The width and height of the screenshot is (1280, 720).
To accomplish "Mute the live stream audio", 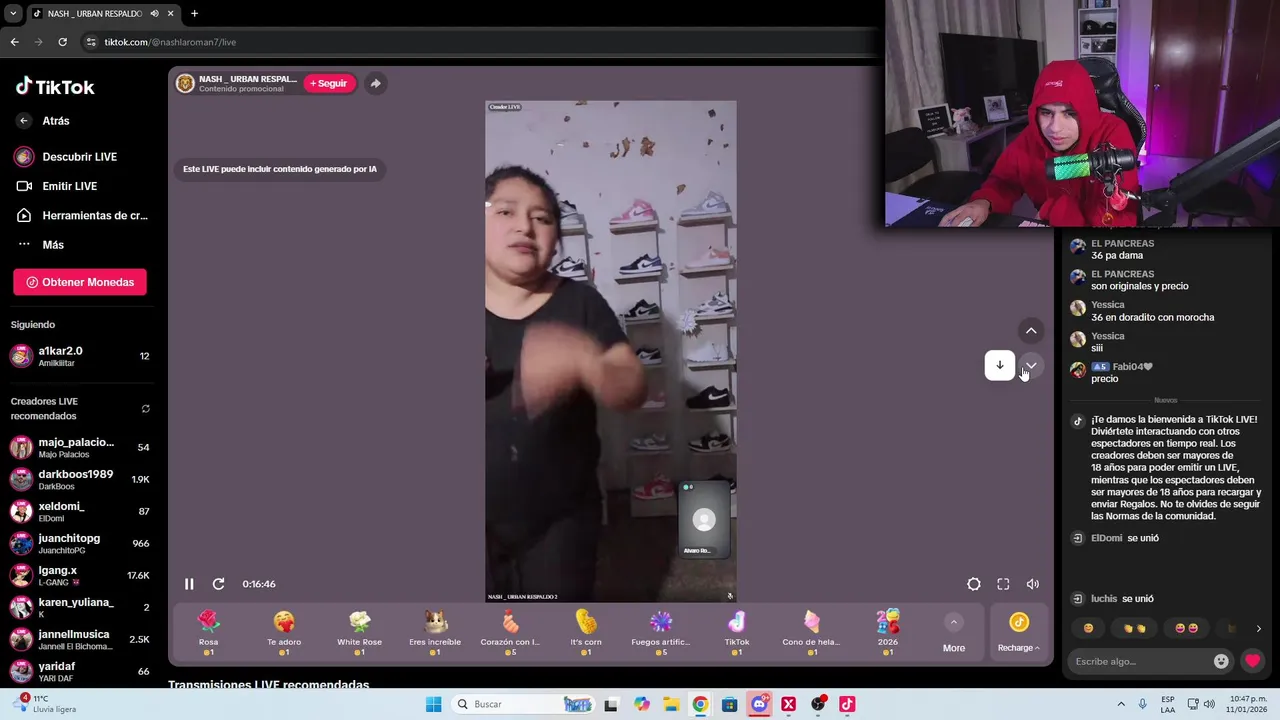I will point(1033,584).
